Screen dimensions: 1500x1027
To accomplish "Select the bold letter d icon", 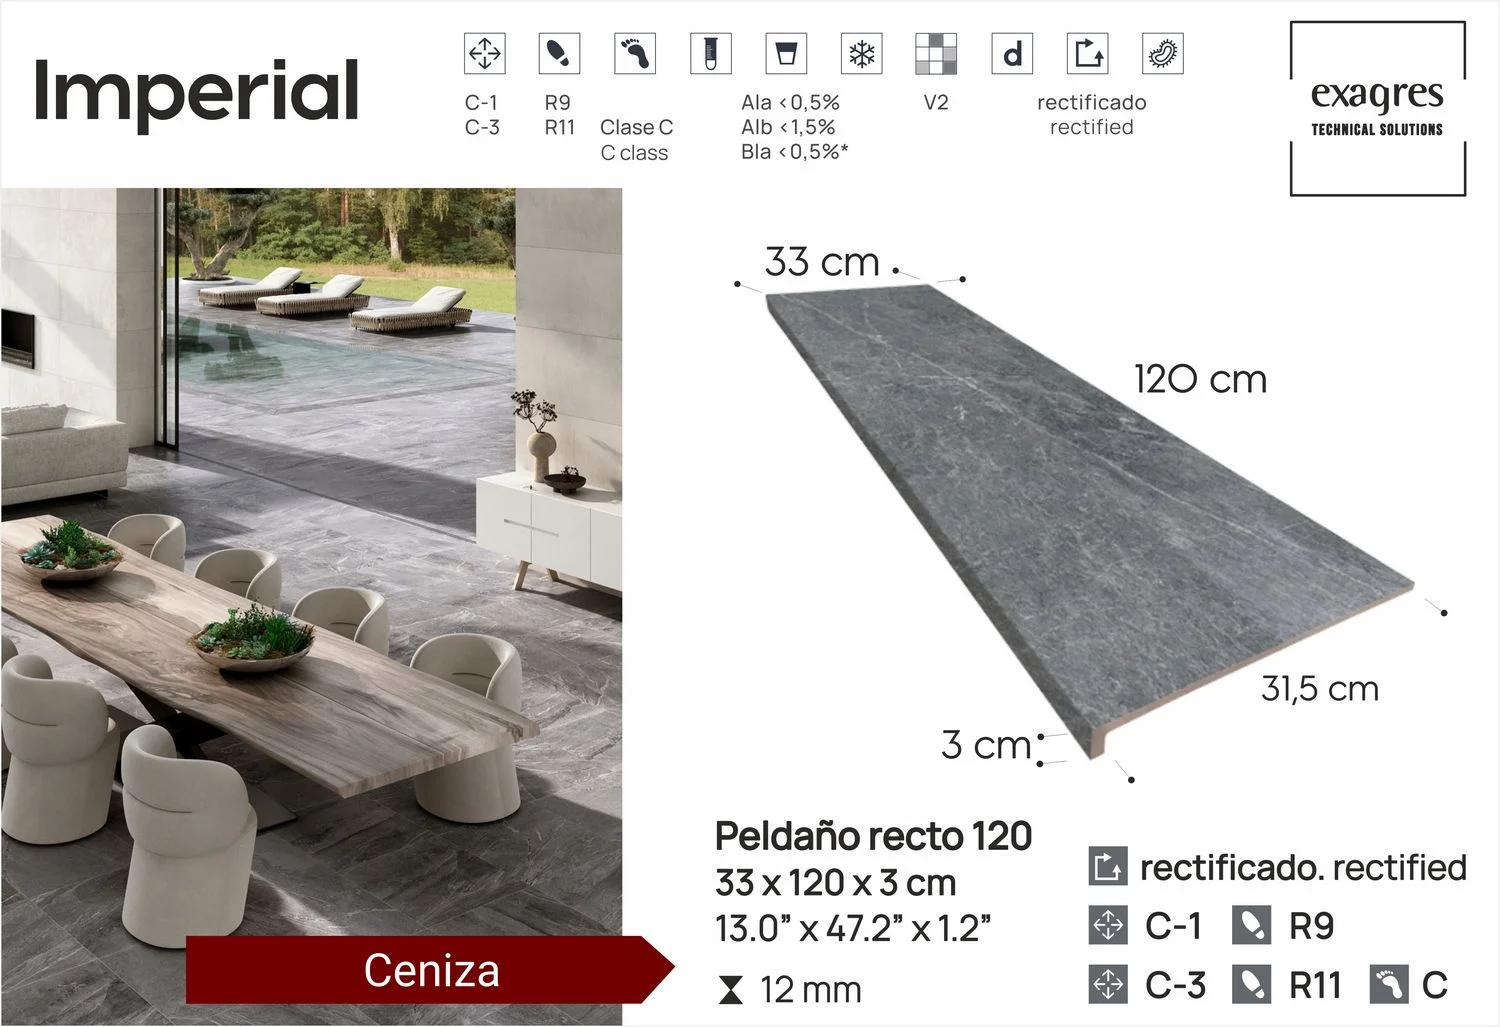I will coord(1012,54).
